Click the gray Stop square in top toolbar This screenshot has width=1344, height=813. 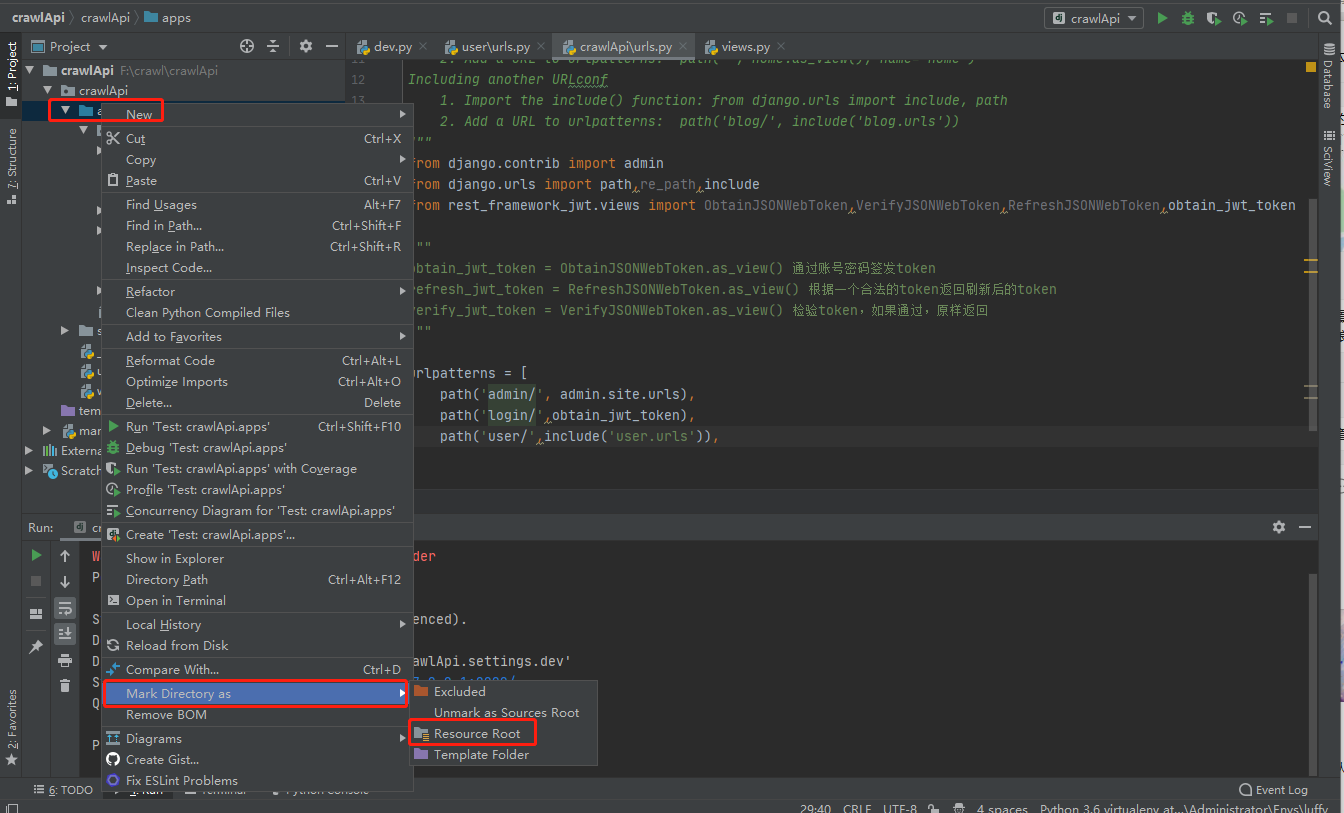pos(1292,18)
